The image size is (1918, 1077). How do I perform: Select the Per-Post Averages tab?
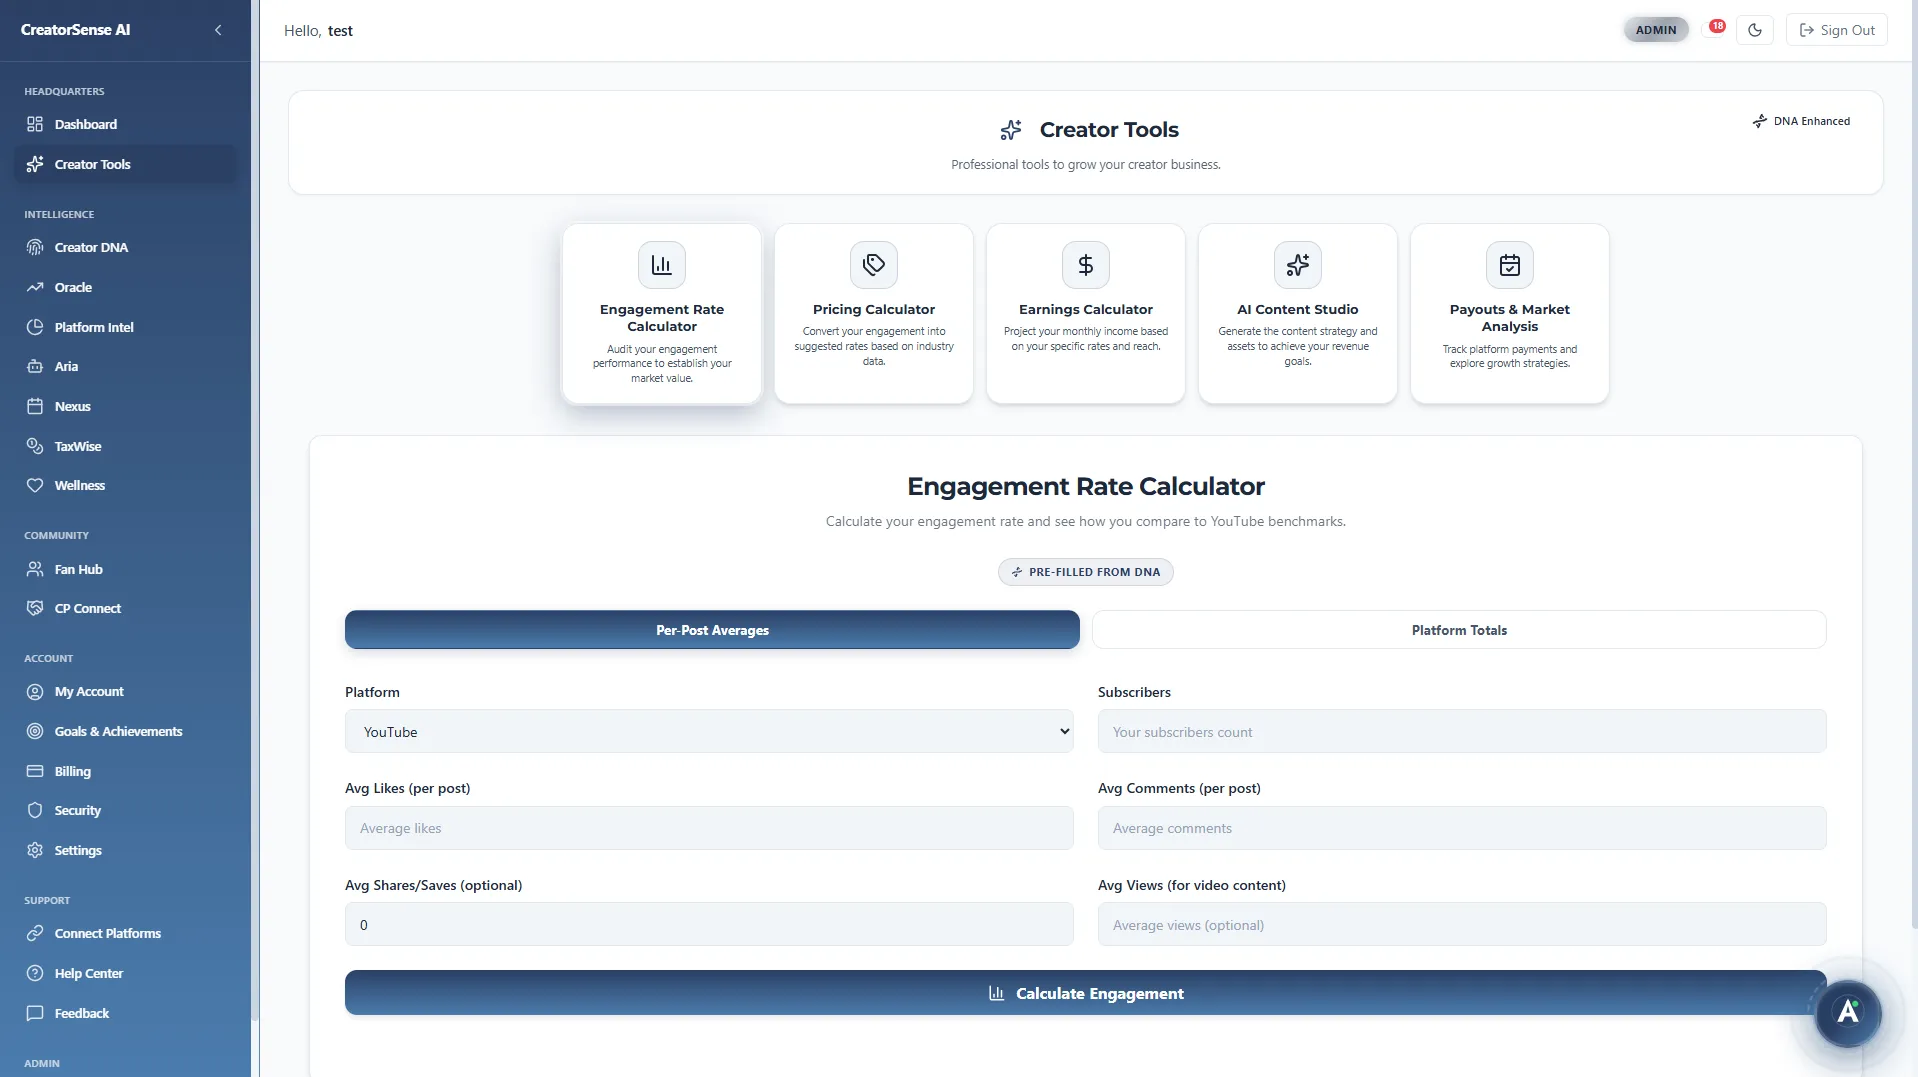coord(711,630)
